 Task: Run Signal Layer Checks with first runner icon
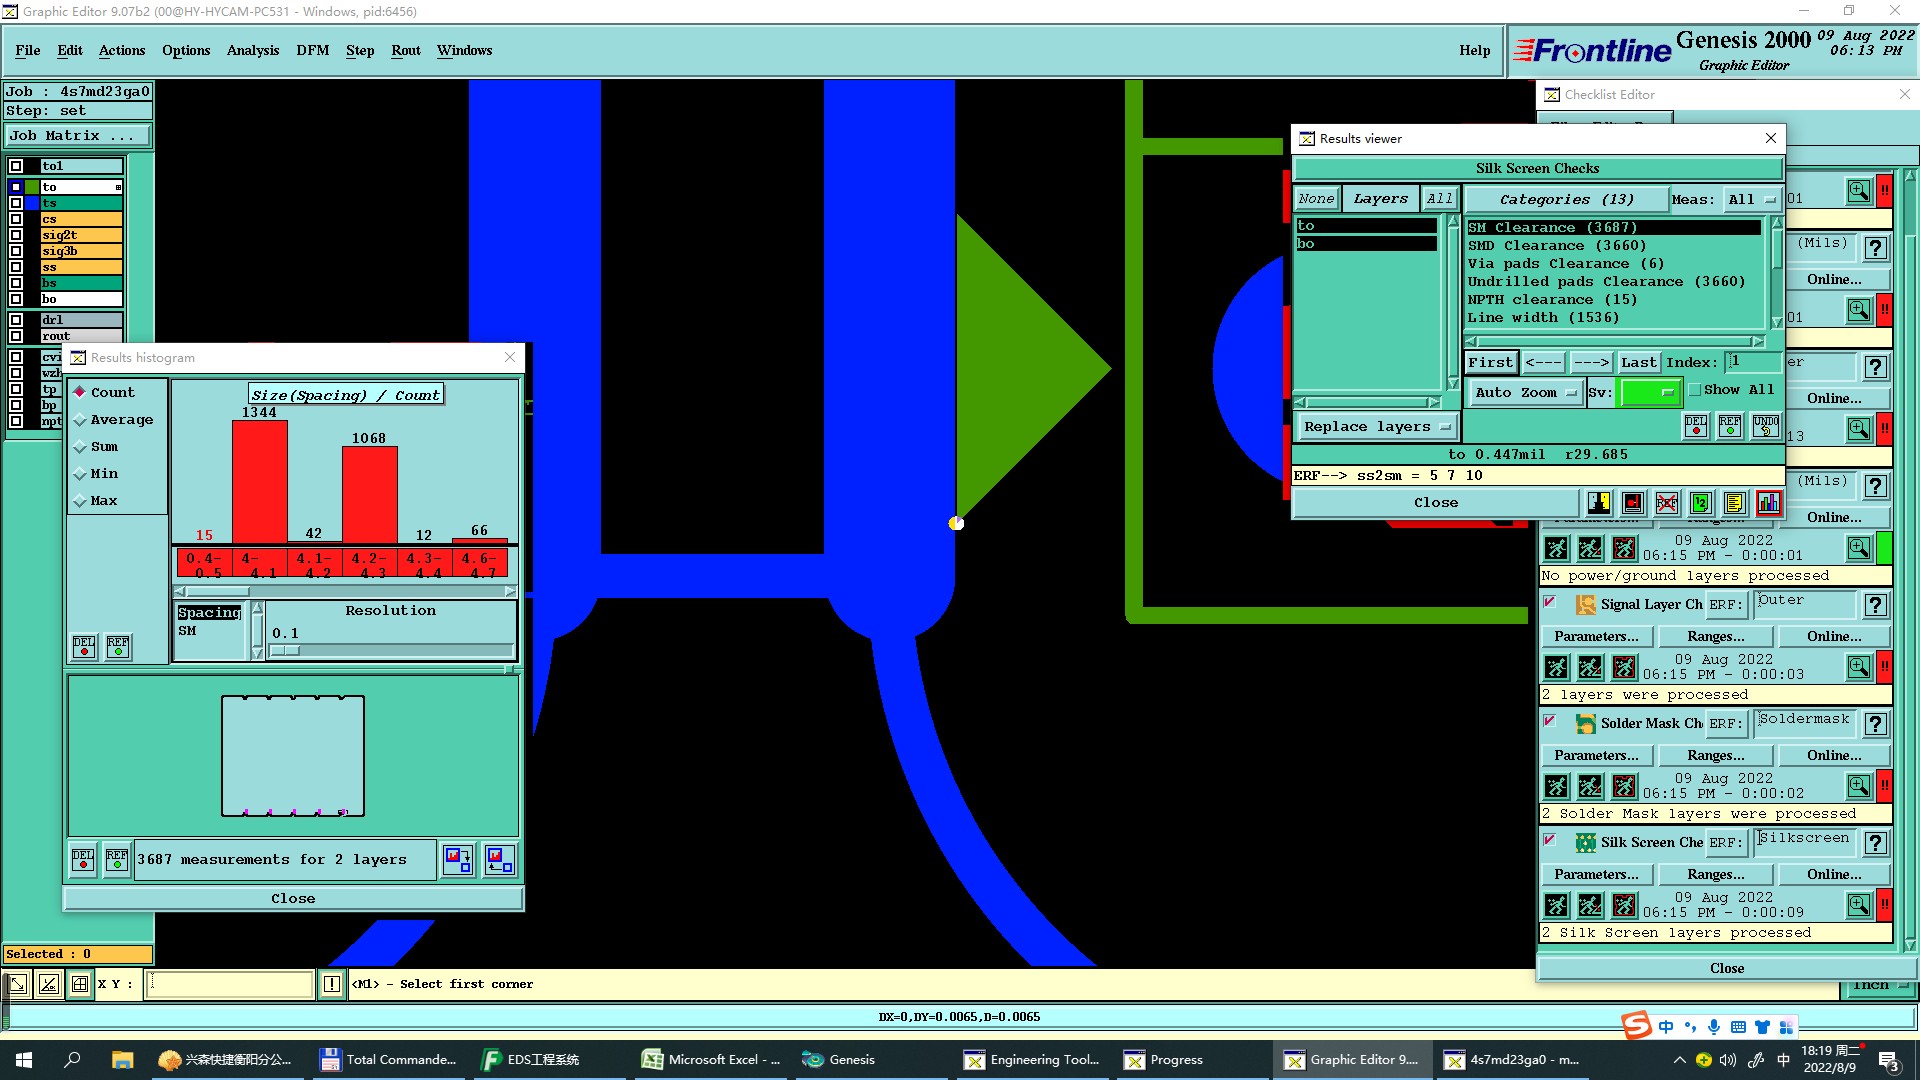click(x=1556, y=667)
